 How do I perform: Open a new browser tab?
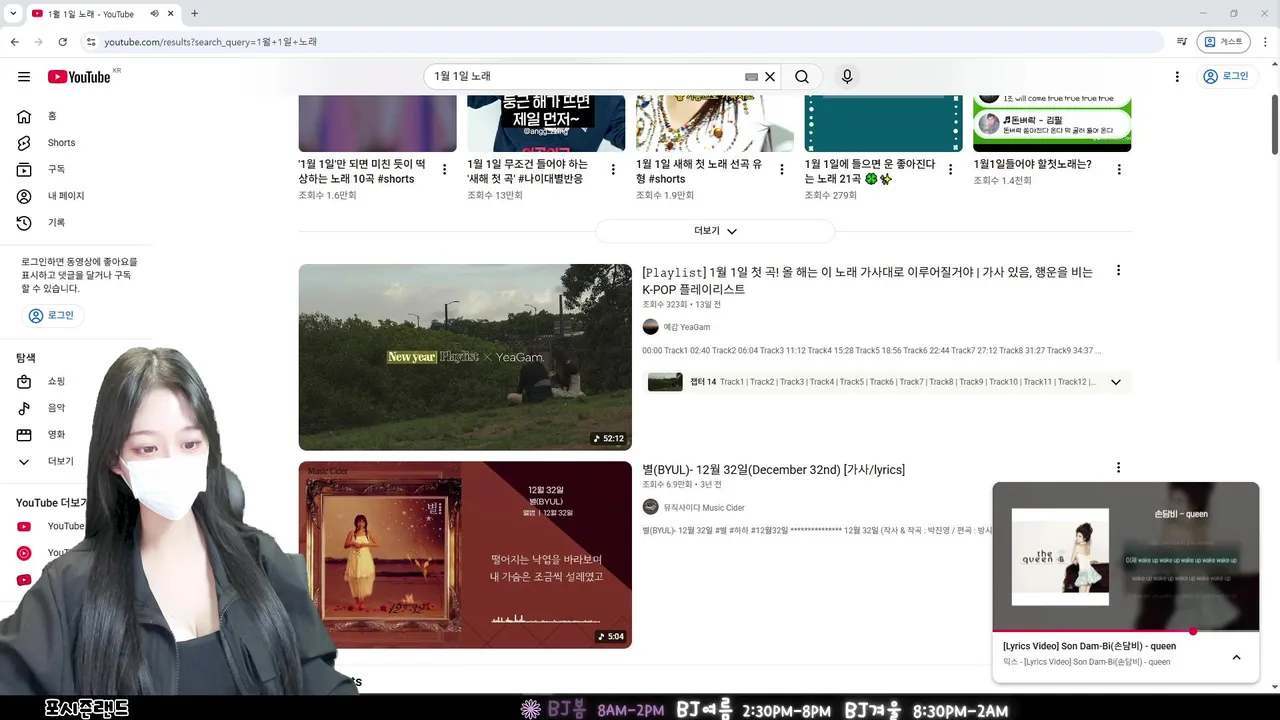click(194, 14)
